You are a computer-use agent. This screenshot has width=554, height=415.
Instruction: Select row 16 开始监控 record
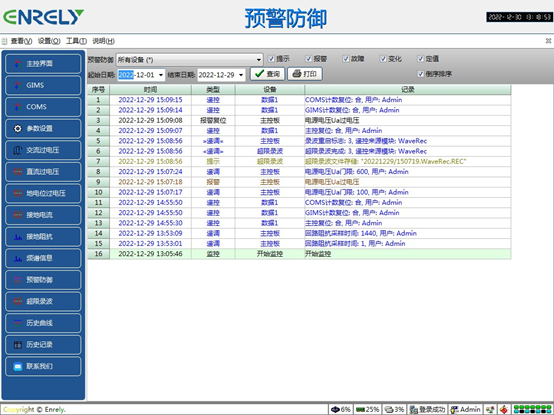(x=299, y=254)
